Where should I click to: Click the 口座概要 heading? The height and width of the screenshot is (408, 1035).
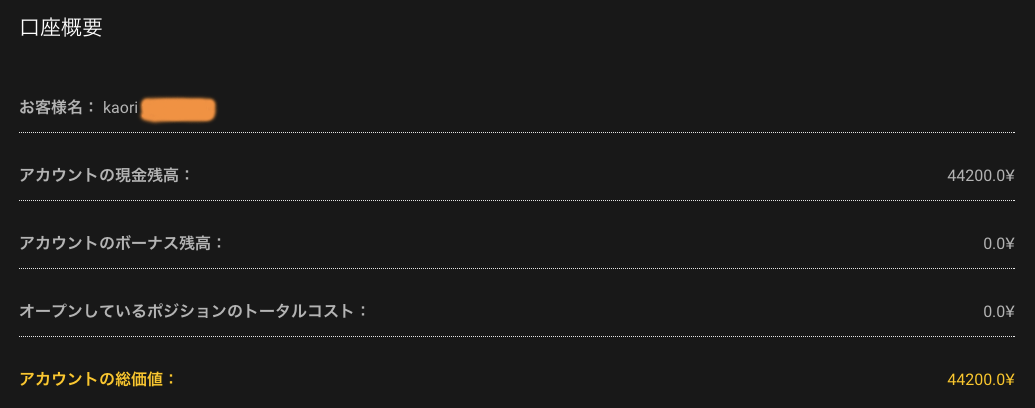(x=61, y=28)
